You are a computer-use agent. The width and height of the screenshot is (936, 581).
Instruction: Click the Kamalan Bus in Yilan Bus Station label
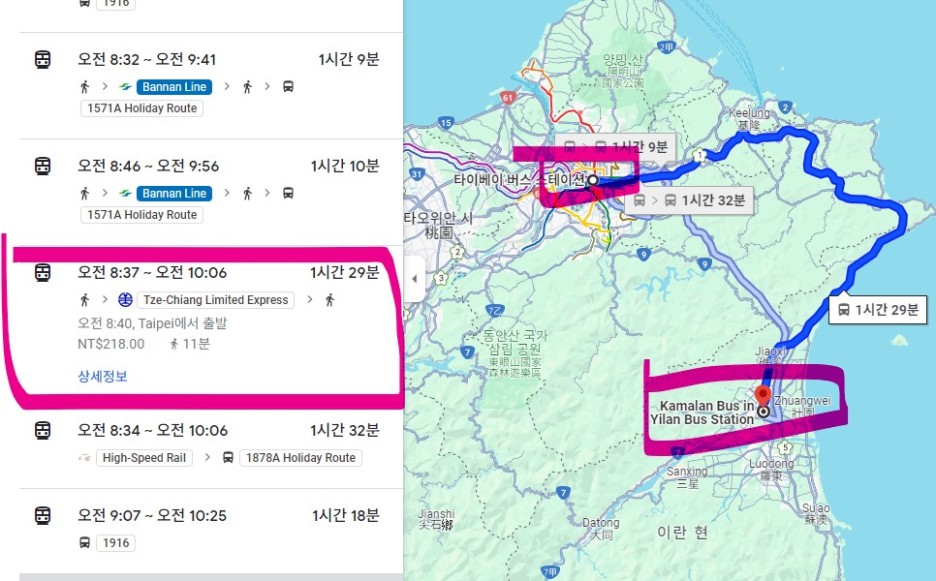coord(702,413)
